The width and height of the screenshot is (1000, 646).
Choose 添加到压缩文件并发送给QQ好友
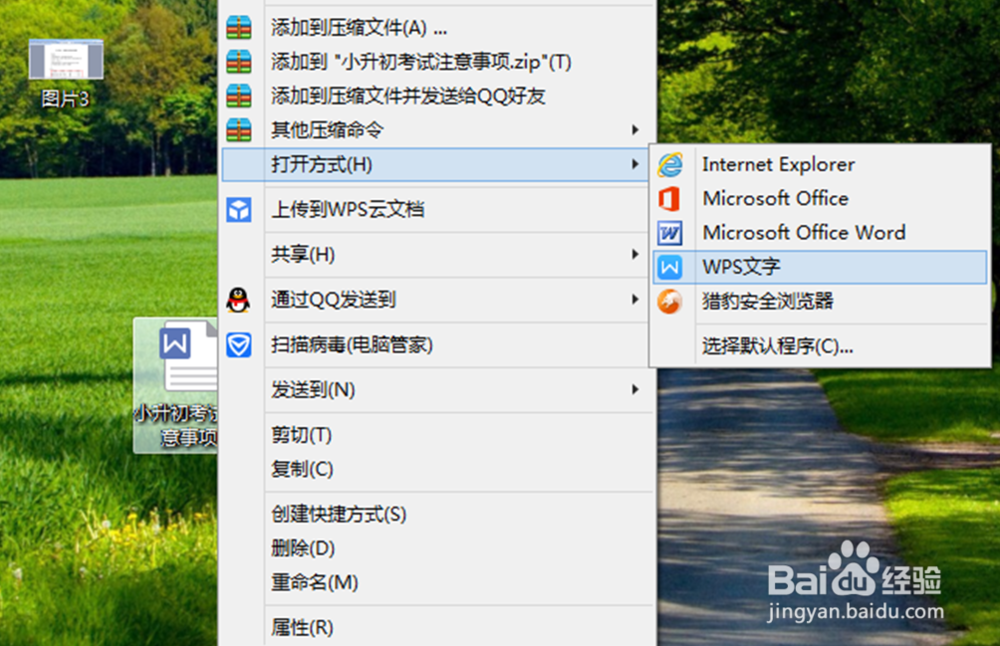point(438,96)
